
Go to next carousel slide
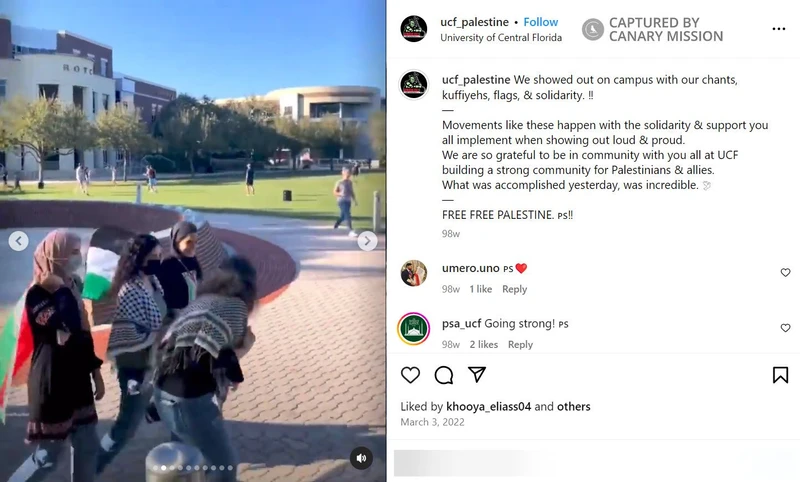pos(367,241)
